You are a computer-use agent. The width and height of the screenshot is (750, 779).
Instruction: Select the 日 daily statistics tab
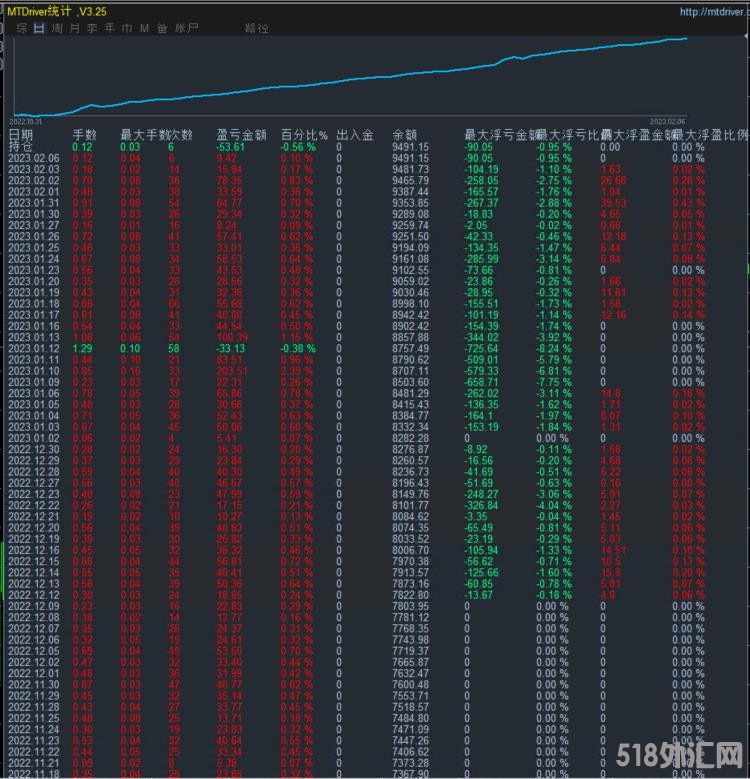[x=39, y=29]
